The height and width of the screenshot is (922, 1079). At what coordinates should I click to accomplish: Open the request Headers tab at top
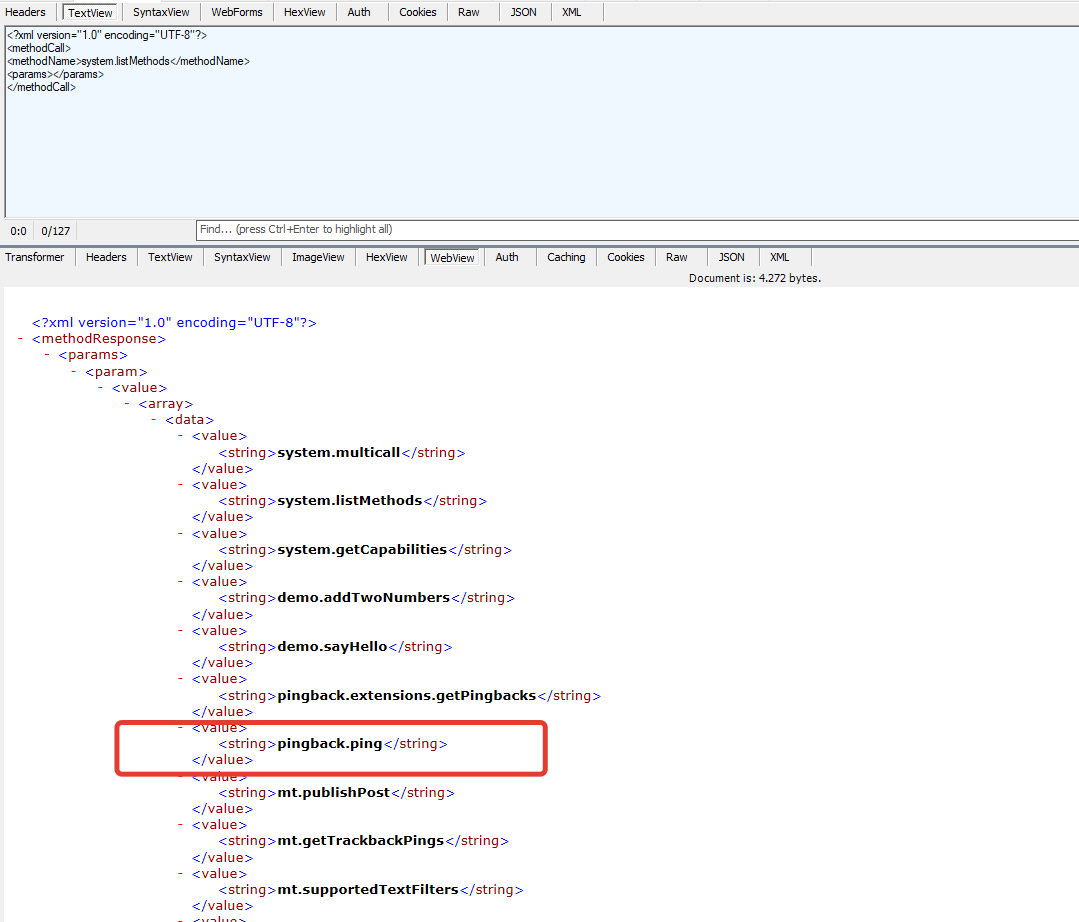pos(26,12)
